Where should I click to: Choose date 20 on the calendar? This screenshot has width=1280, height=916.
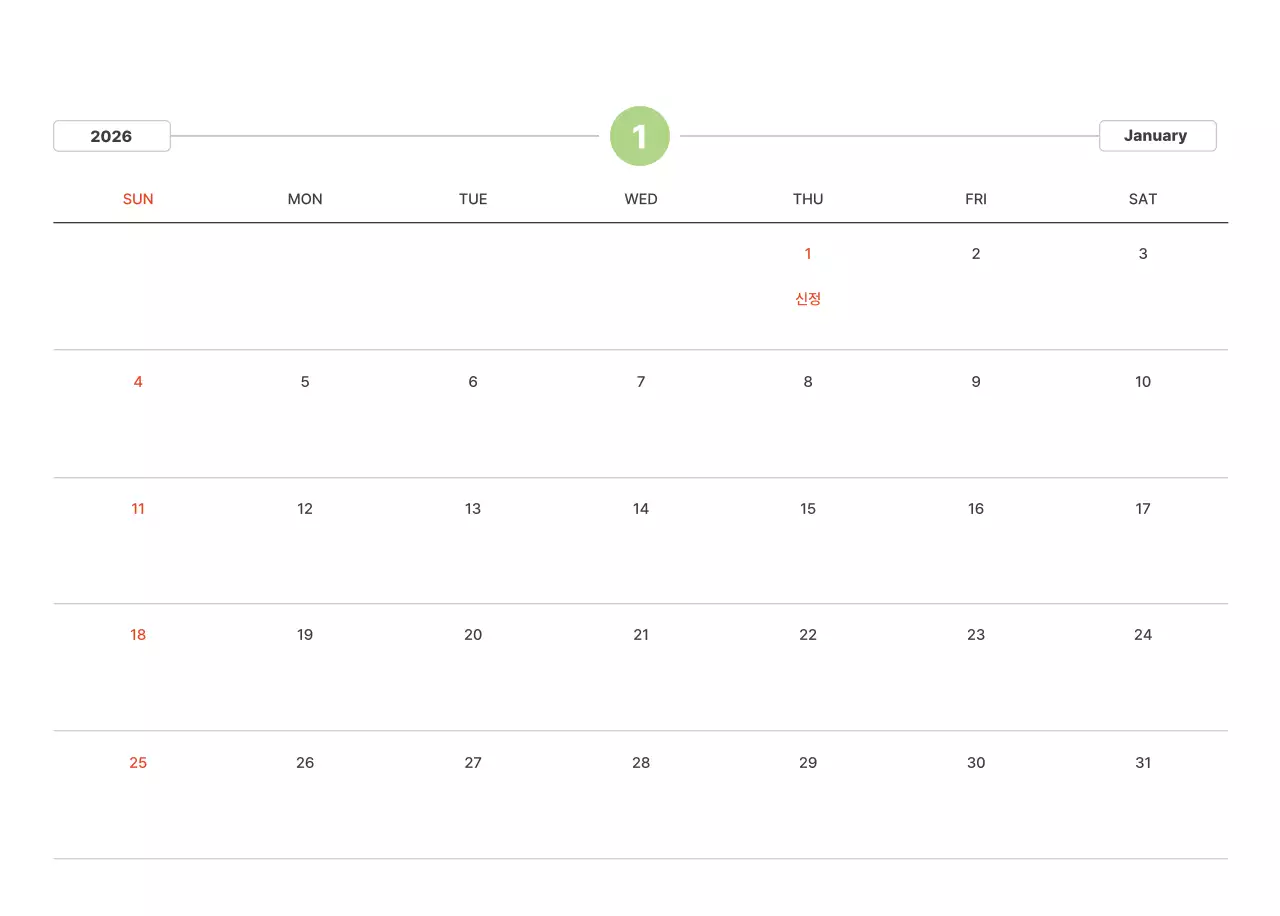point(473,635)
